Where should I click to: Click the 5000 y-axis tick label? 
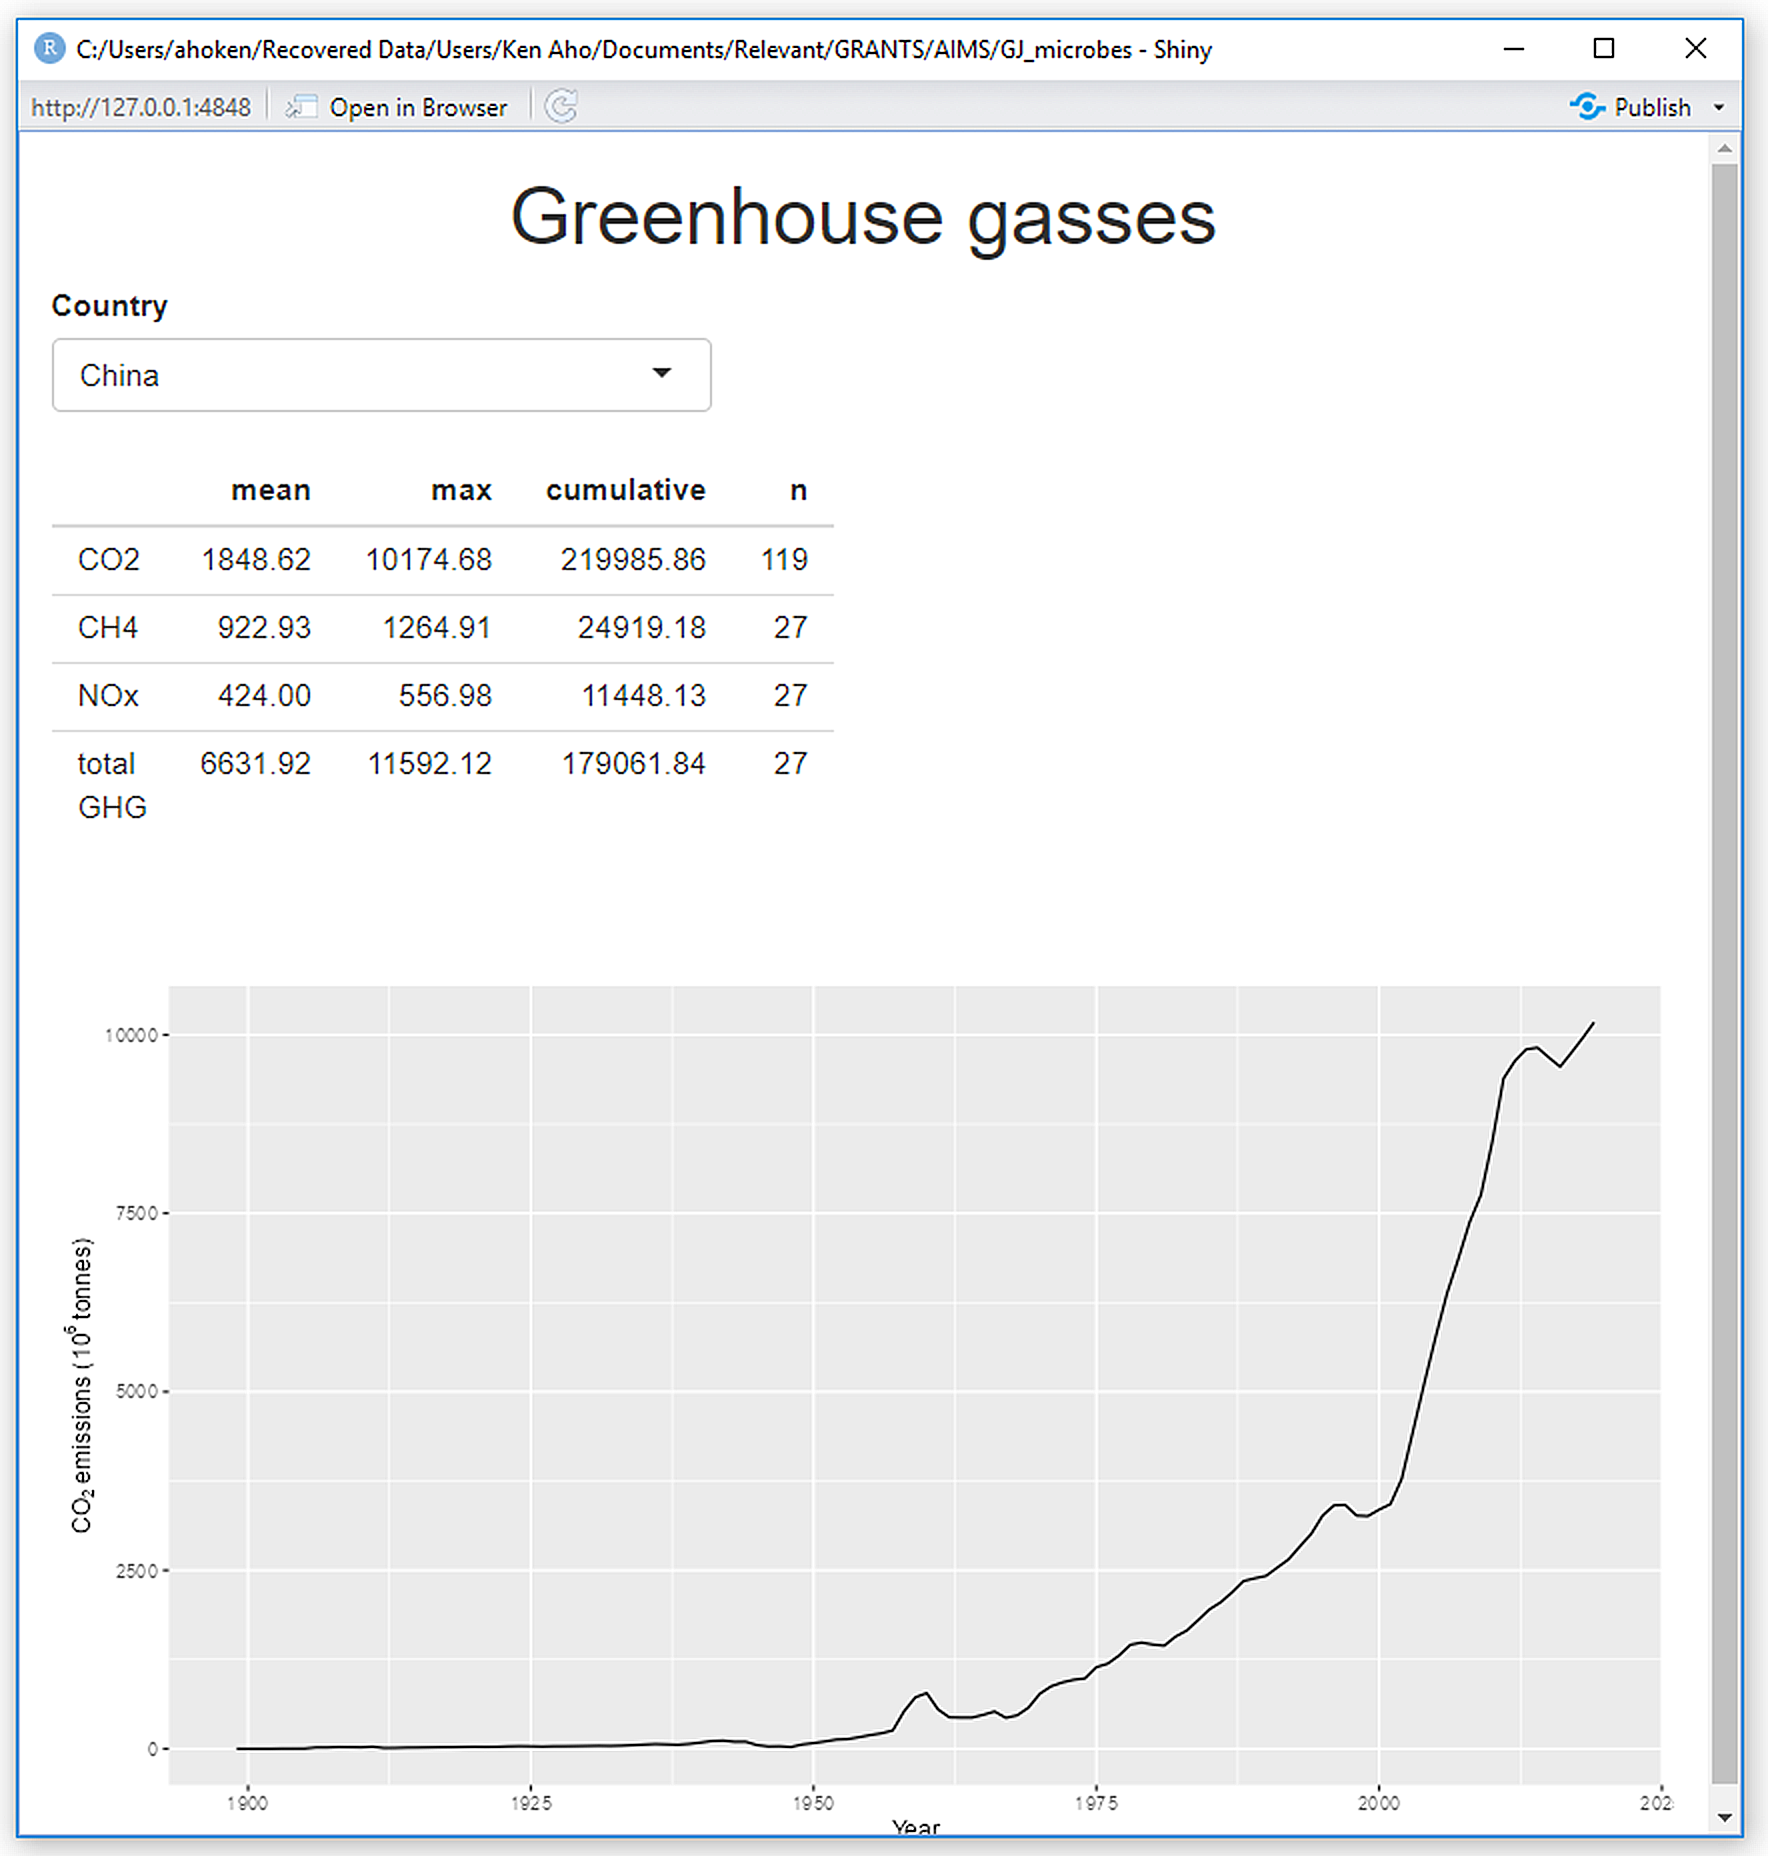pyautogui.click(x=137, y=1391)
